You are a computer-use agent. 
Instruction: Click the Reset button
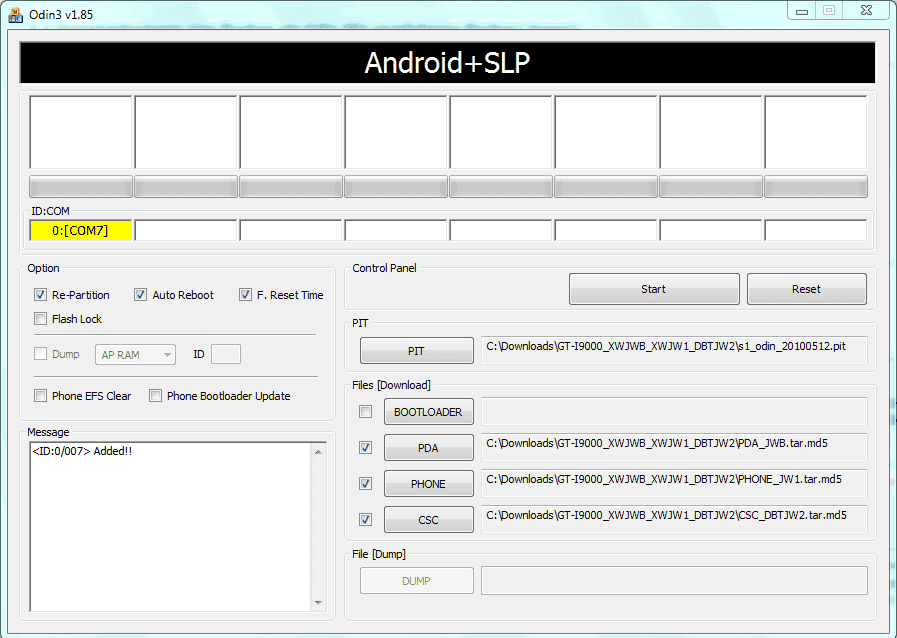(807, 289)
